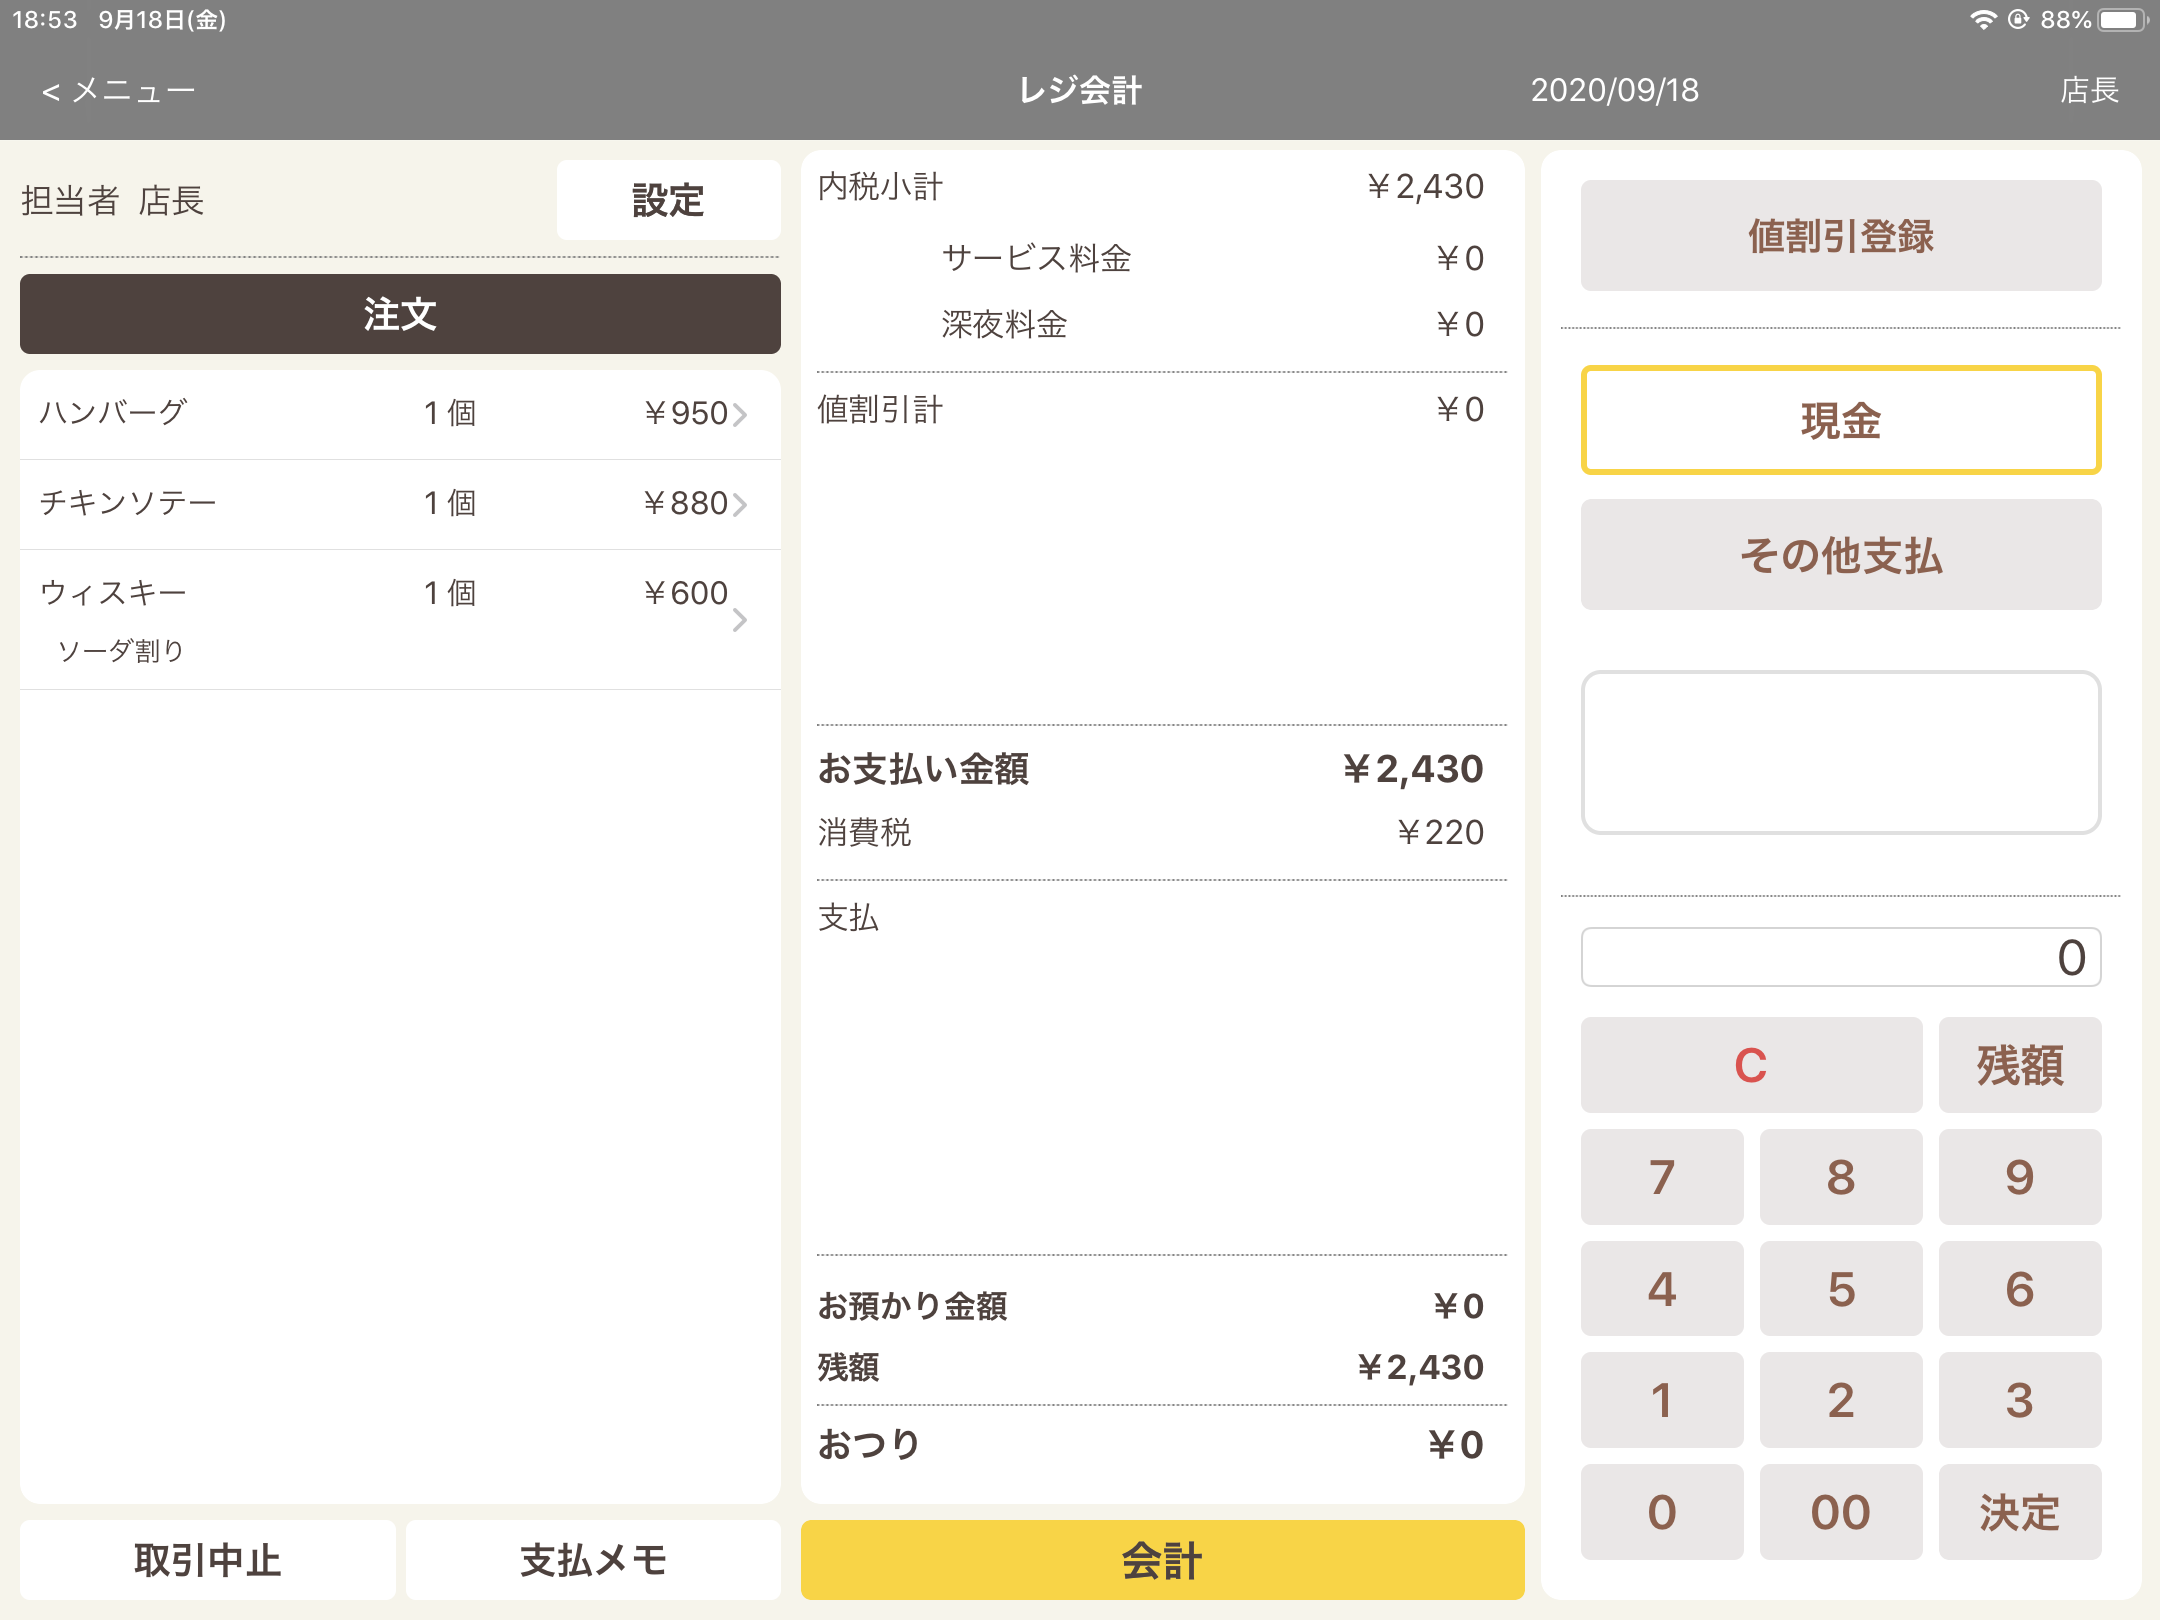Open 設定 for the staff member

point(668,200)
